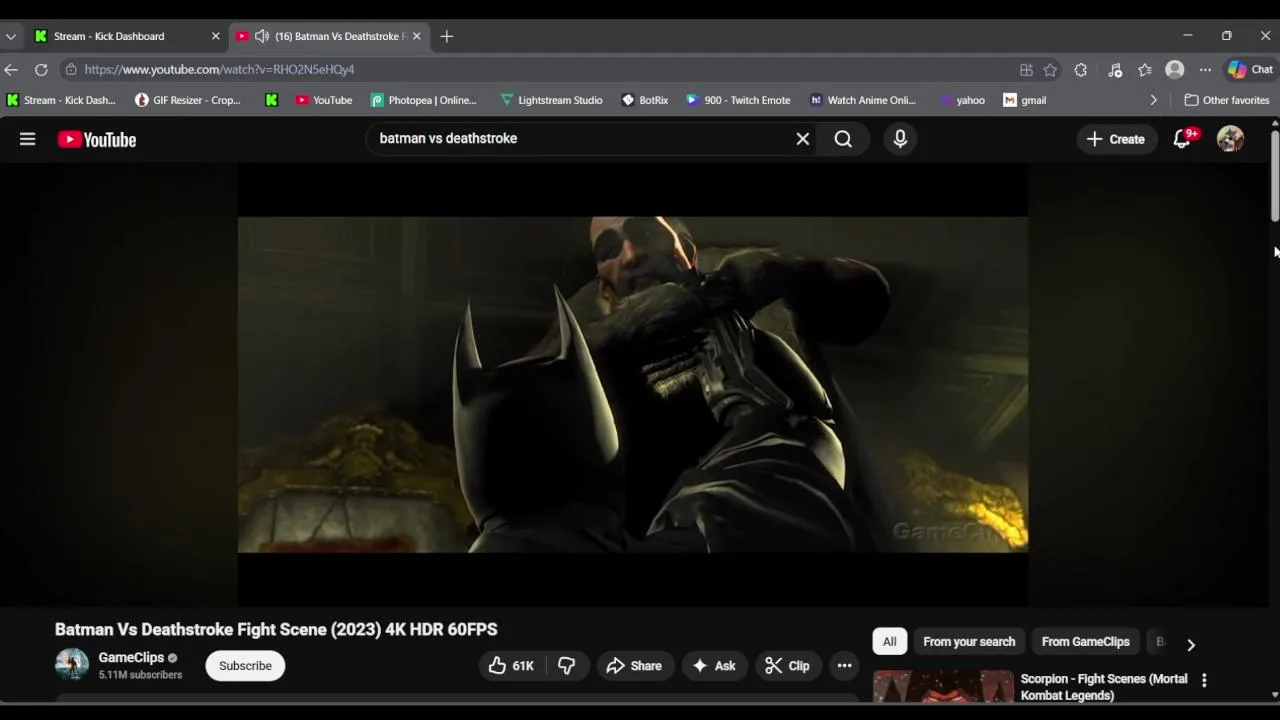Clear the search query with X
The width and height of the screenshot is (1280, 720).
(x=802, y=139)
